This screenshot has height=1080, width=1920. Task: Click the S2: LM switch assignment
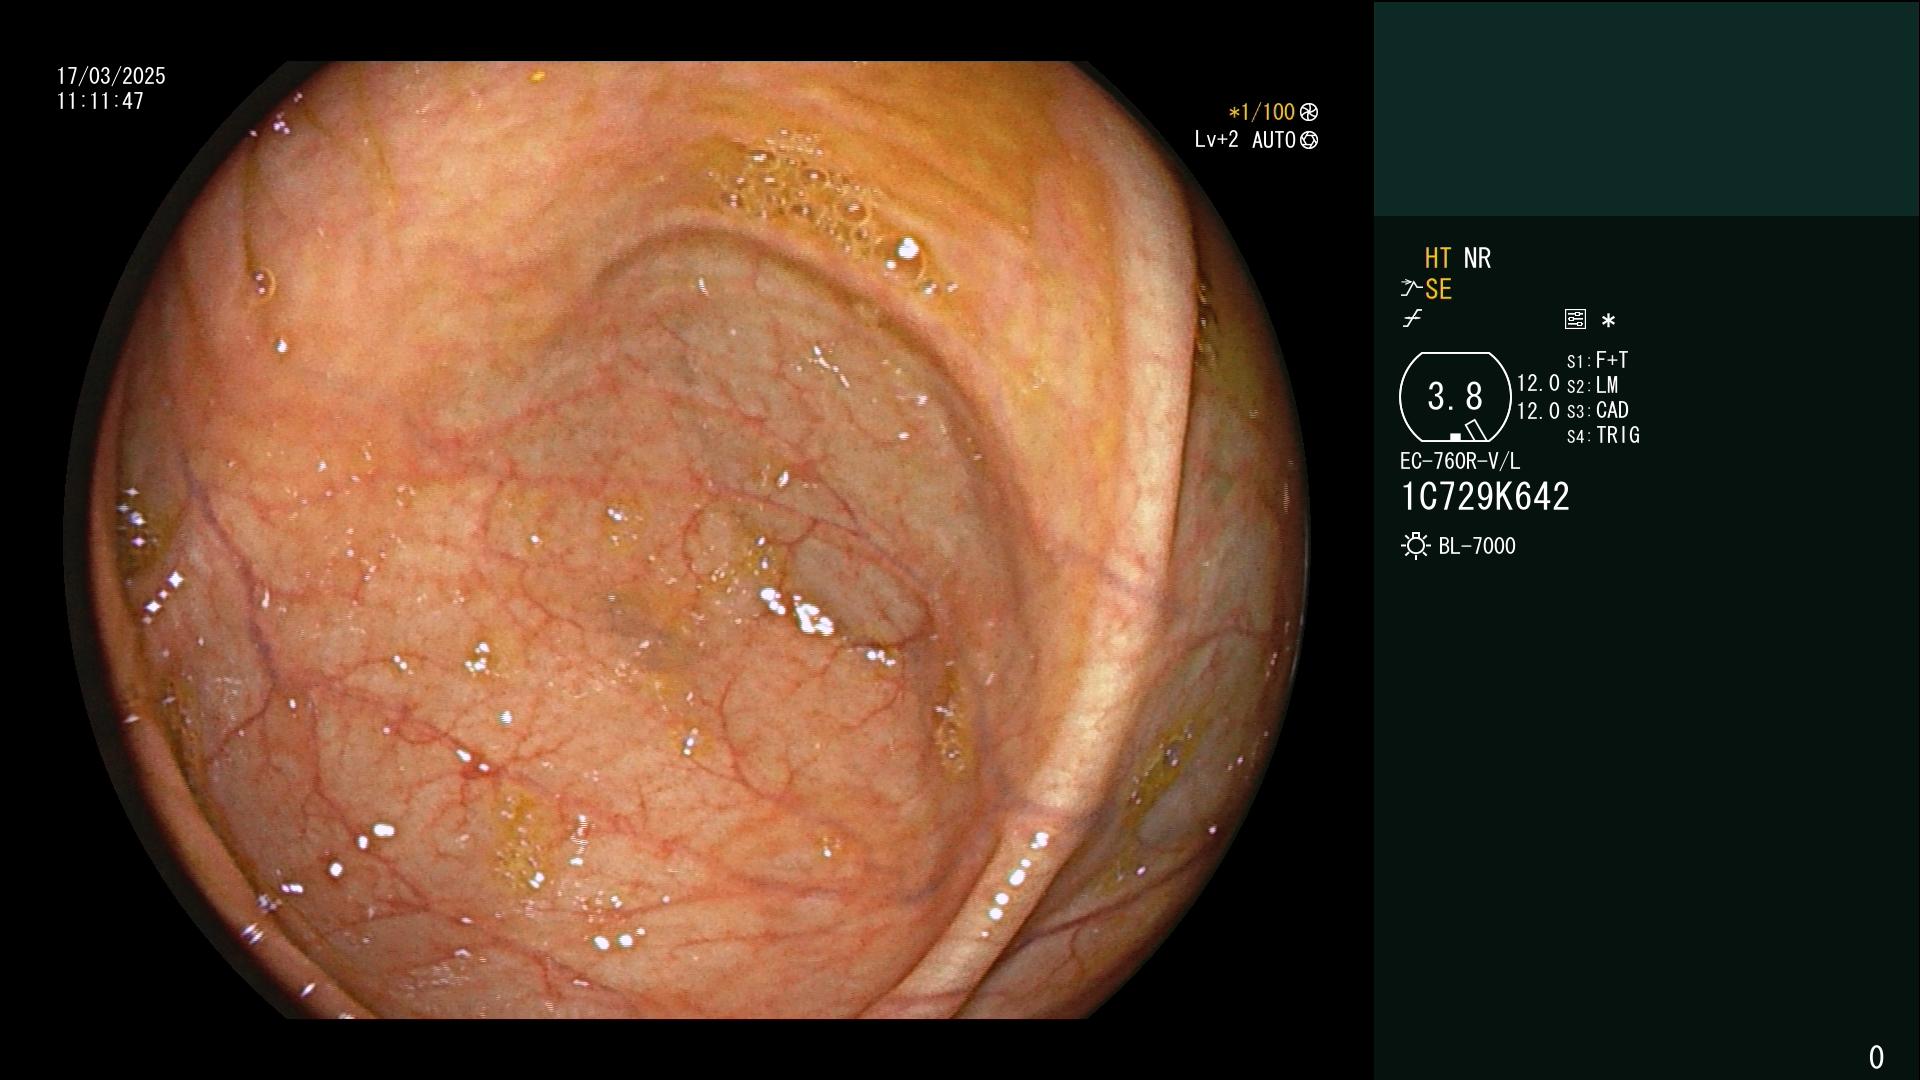[1592, 385]
